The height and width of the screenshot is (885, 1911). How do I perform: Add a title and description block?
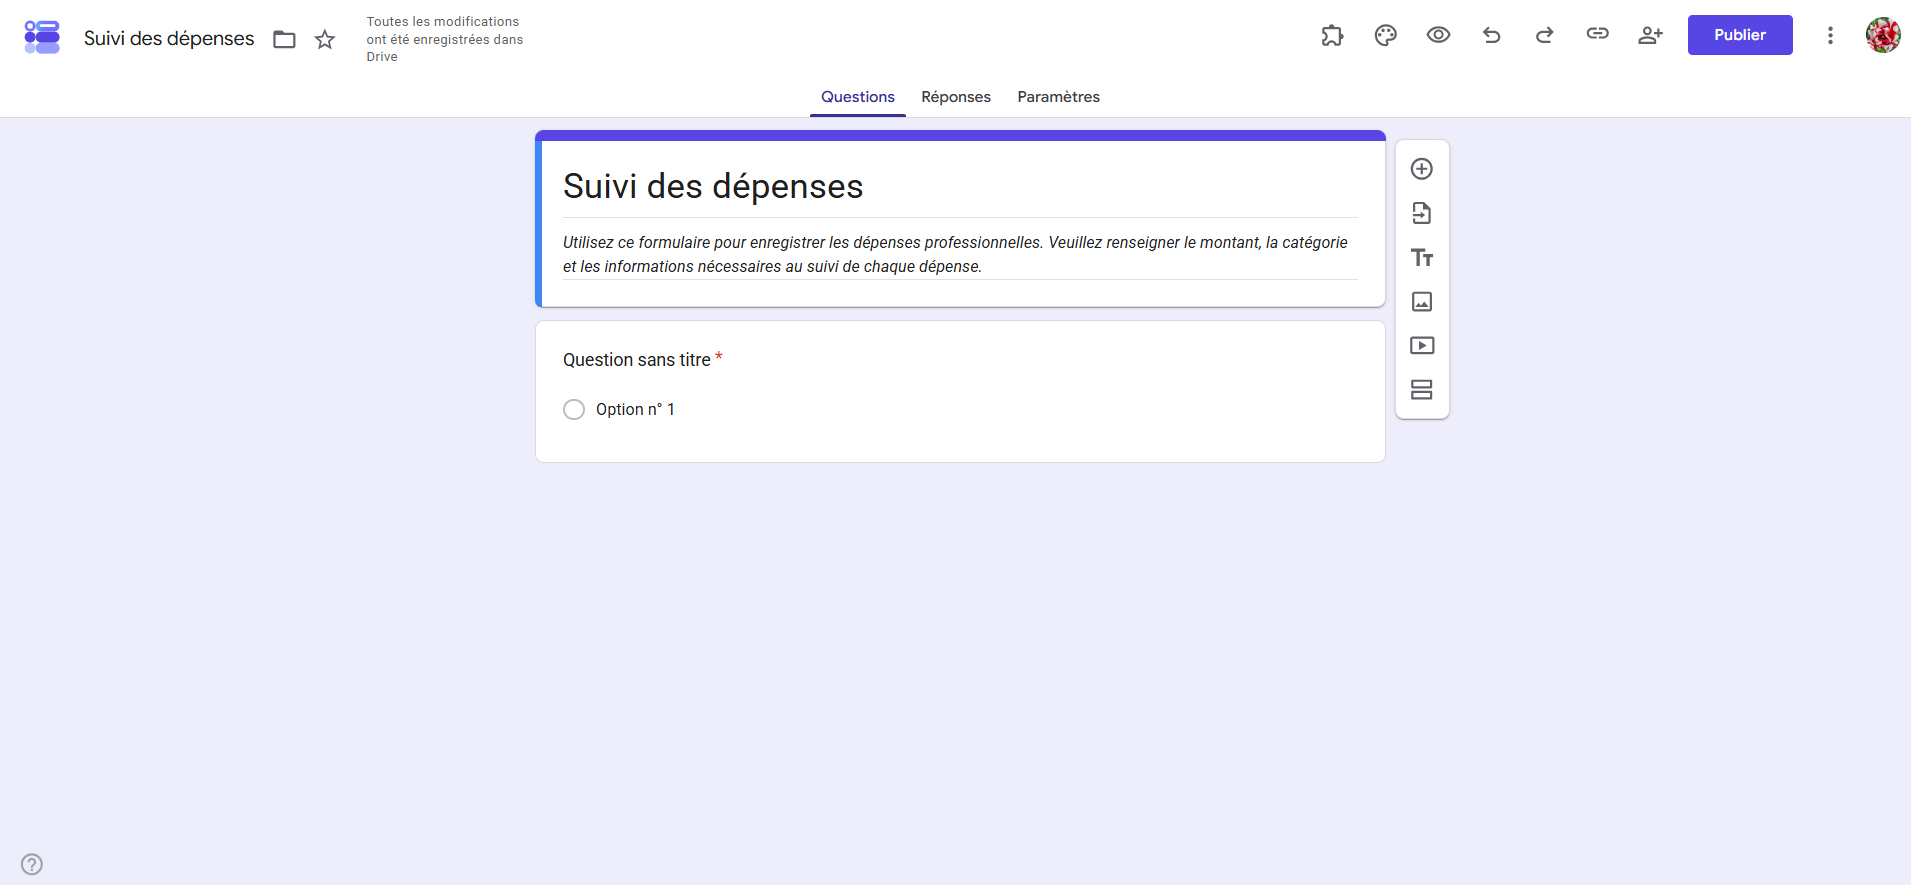(1422, 257)
